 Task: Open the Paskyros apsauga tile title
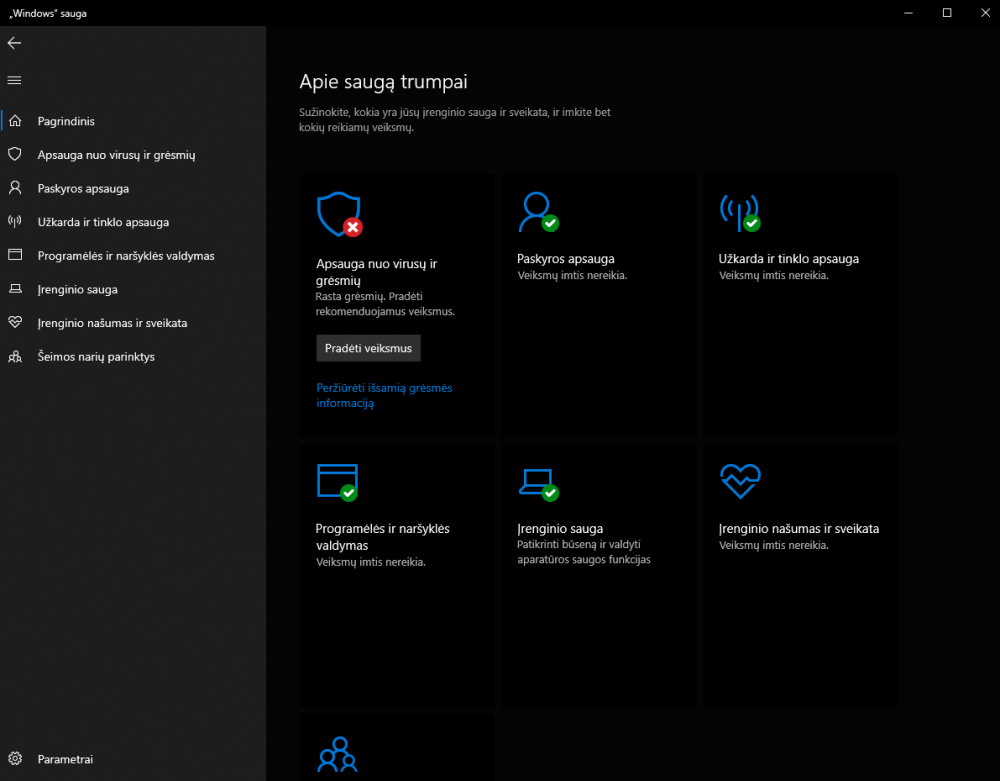coord(566,259)
